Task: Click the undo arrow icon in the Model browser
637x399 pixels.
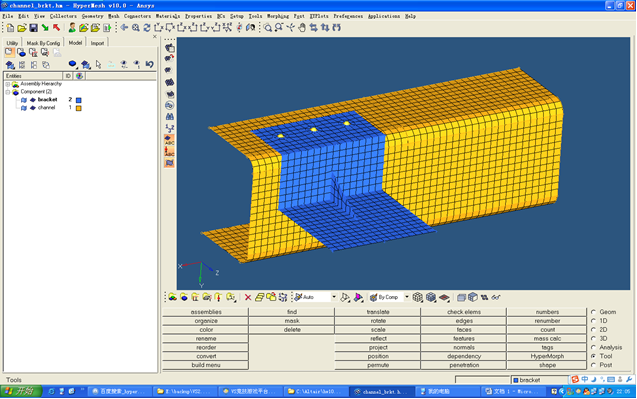Action: point(150,64)
